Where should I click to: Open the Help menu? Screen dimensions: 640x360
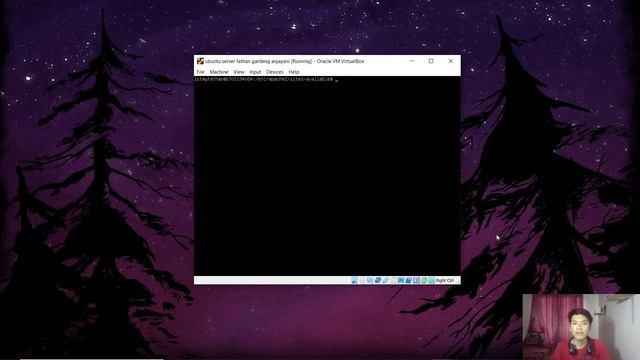click(x=294, y=72)
